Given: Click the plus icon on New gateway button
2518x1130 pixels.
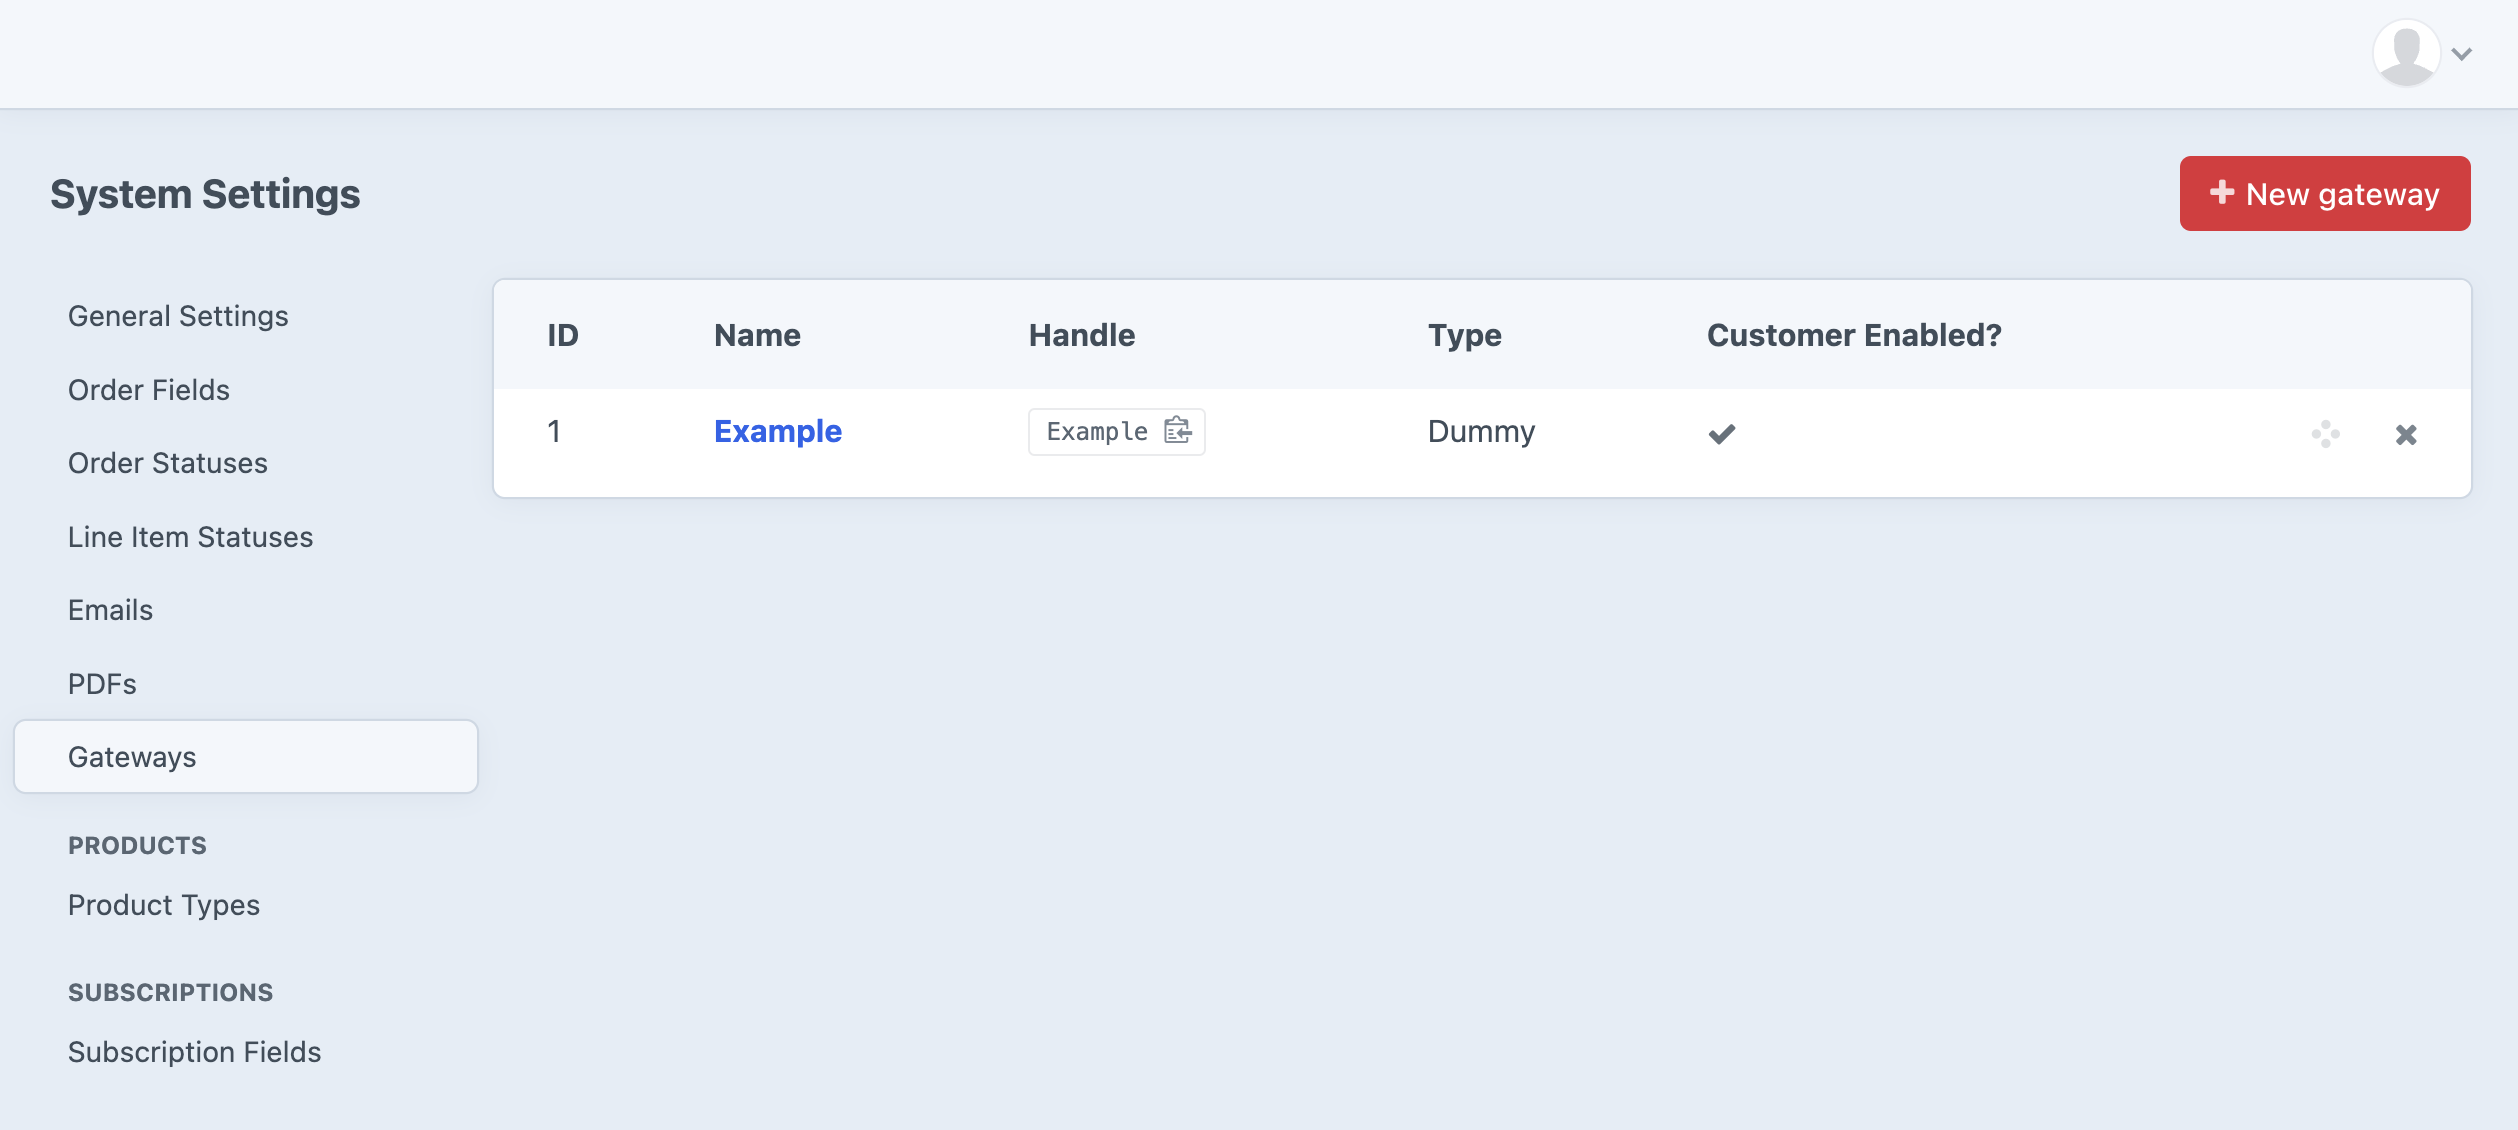Looking at the screenshot, I should [x=2221, y=193].
